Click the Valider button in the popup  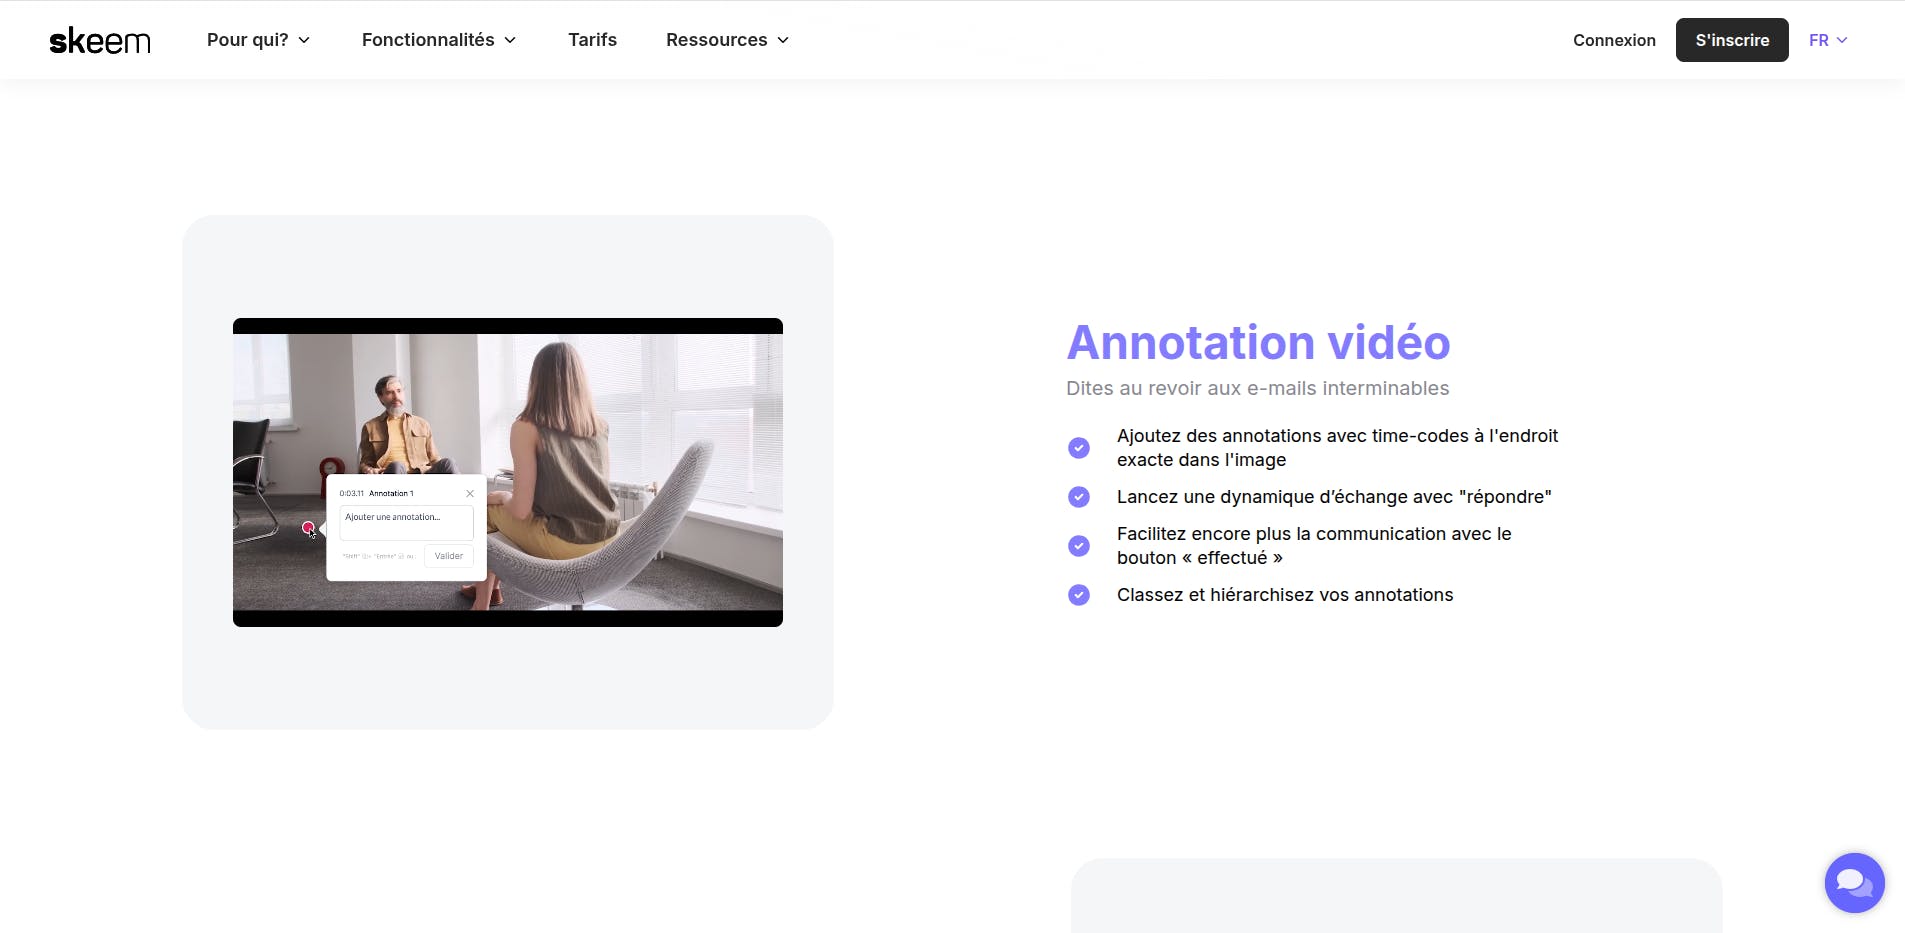tap(448, 556)
